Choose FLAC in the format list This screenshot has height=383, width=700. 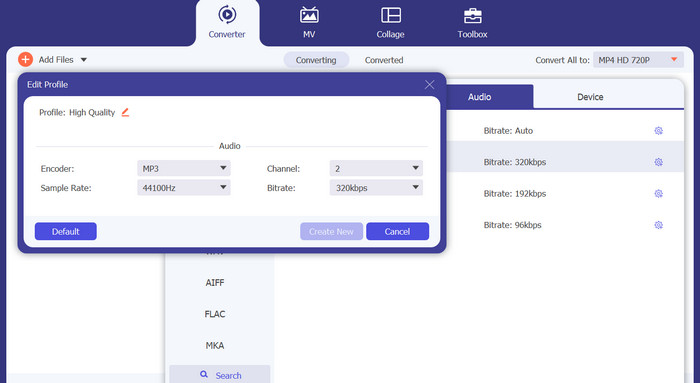[x=215, y=314]
